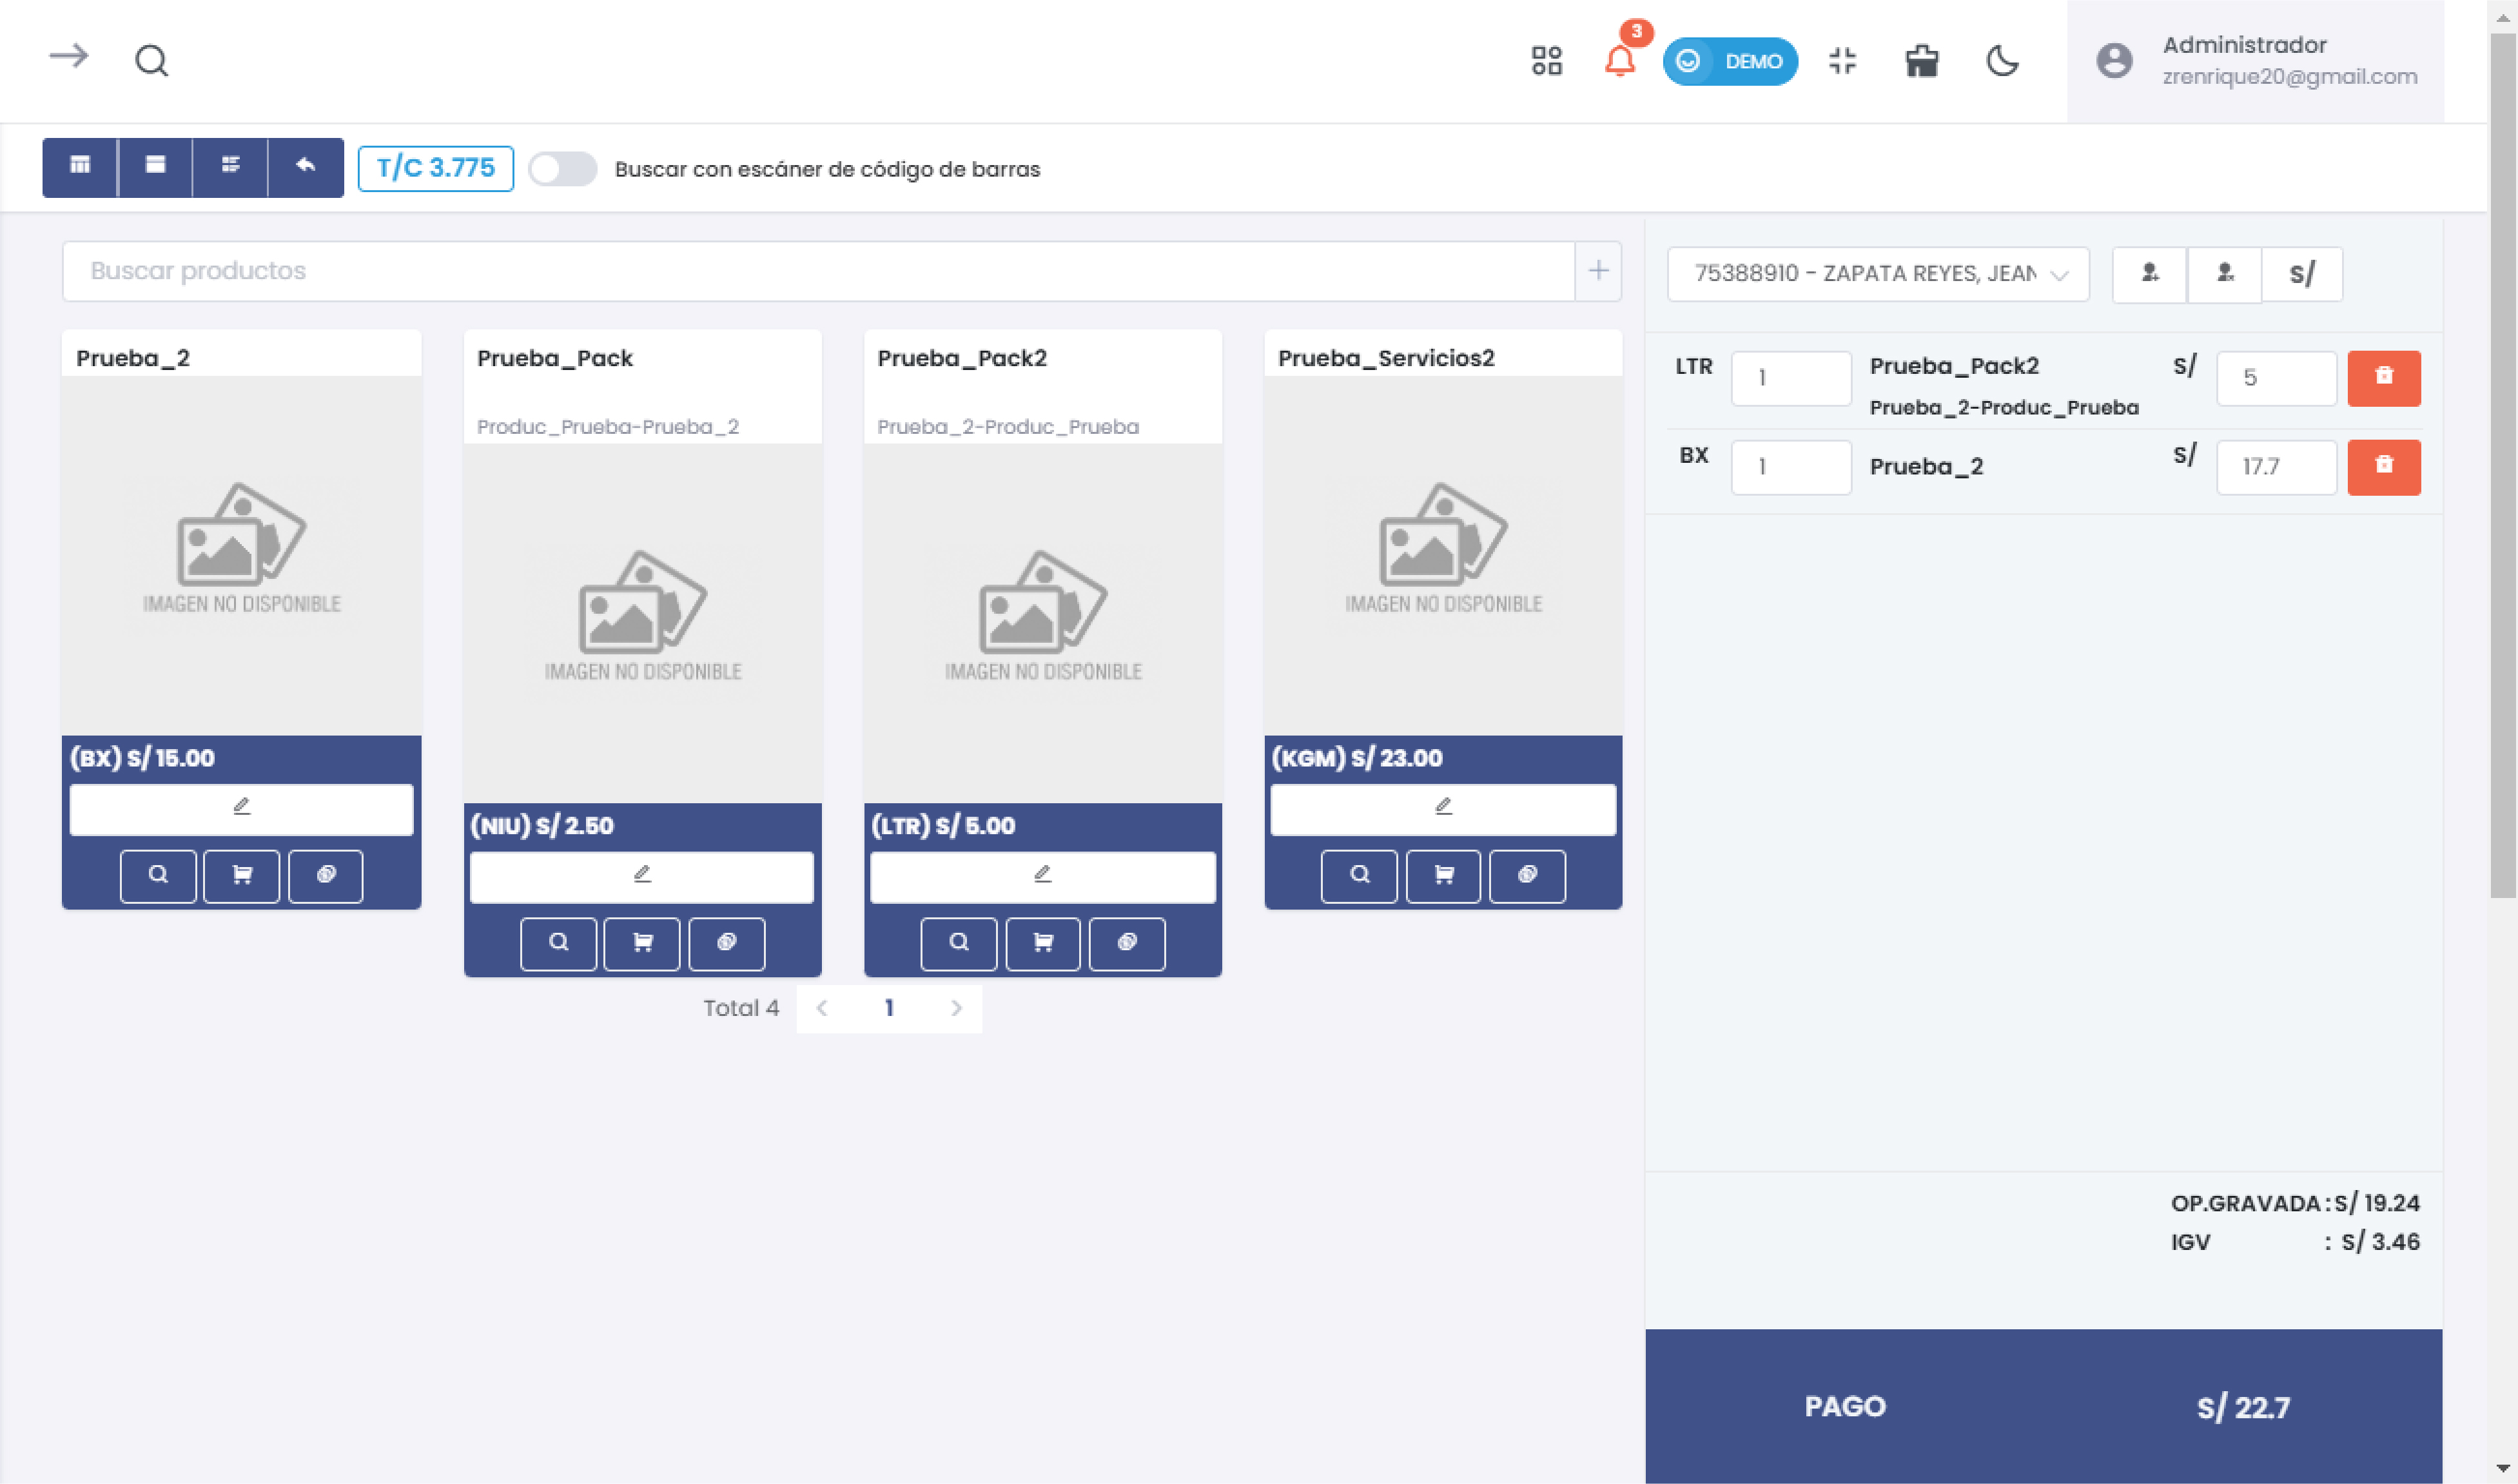Open the apps grid icon in header
This screenshot has height=1484, width=2518.
1546,61
